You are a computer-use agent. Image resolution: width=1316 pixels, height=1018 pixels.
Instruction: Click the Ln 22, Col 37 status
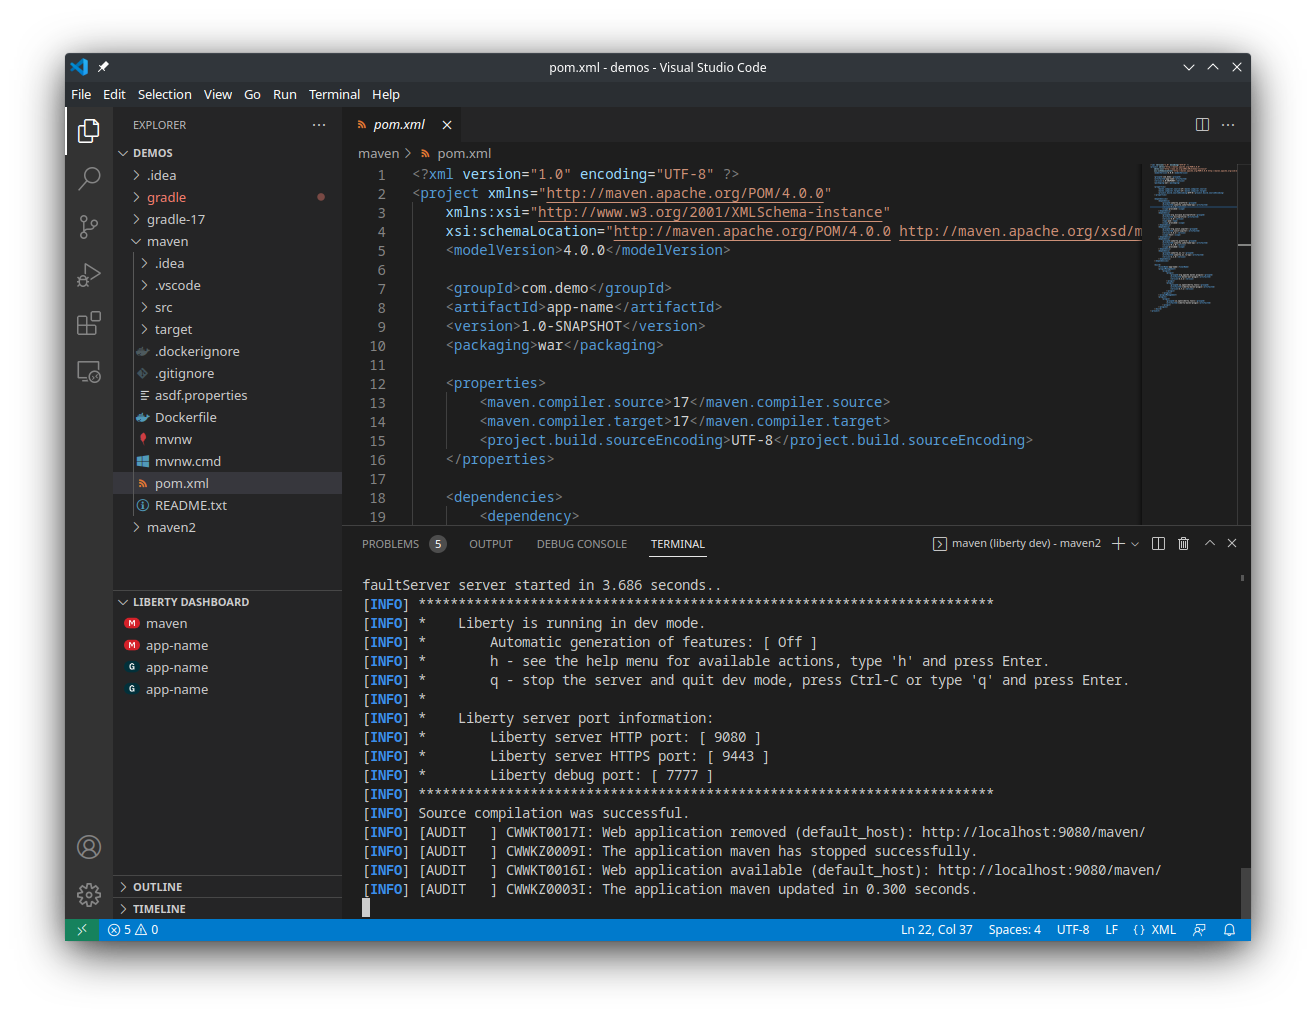[937, 930]
